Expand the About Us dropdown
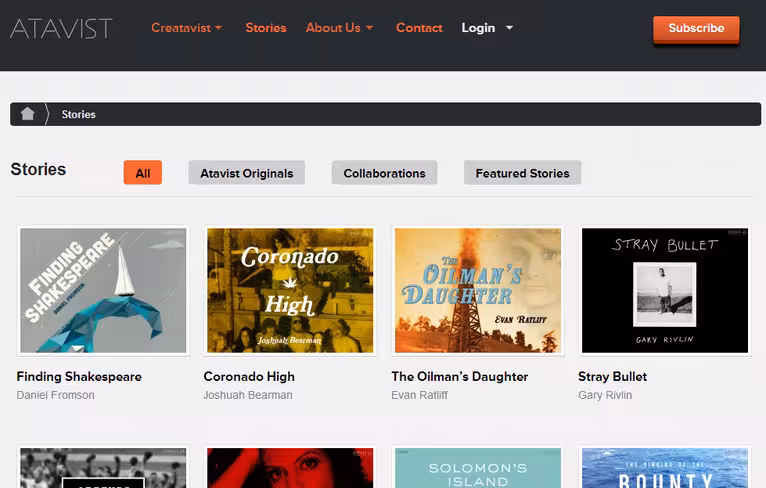 coord(340,28)
